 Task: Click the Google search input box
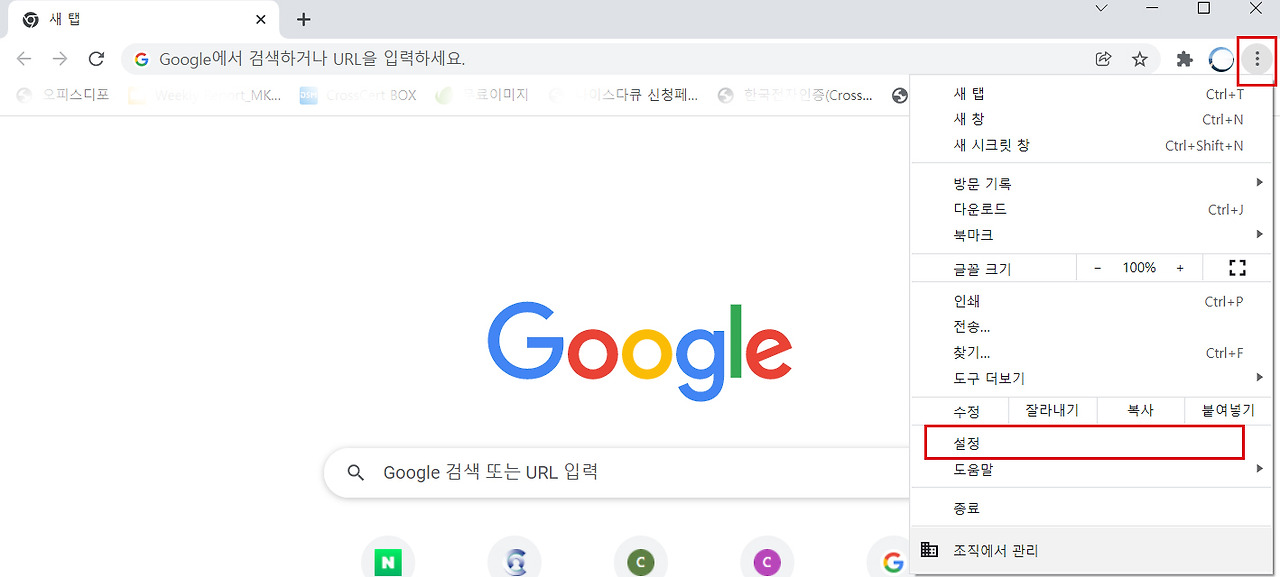pyautogui.click(x=616, y=472)
